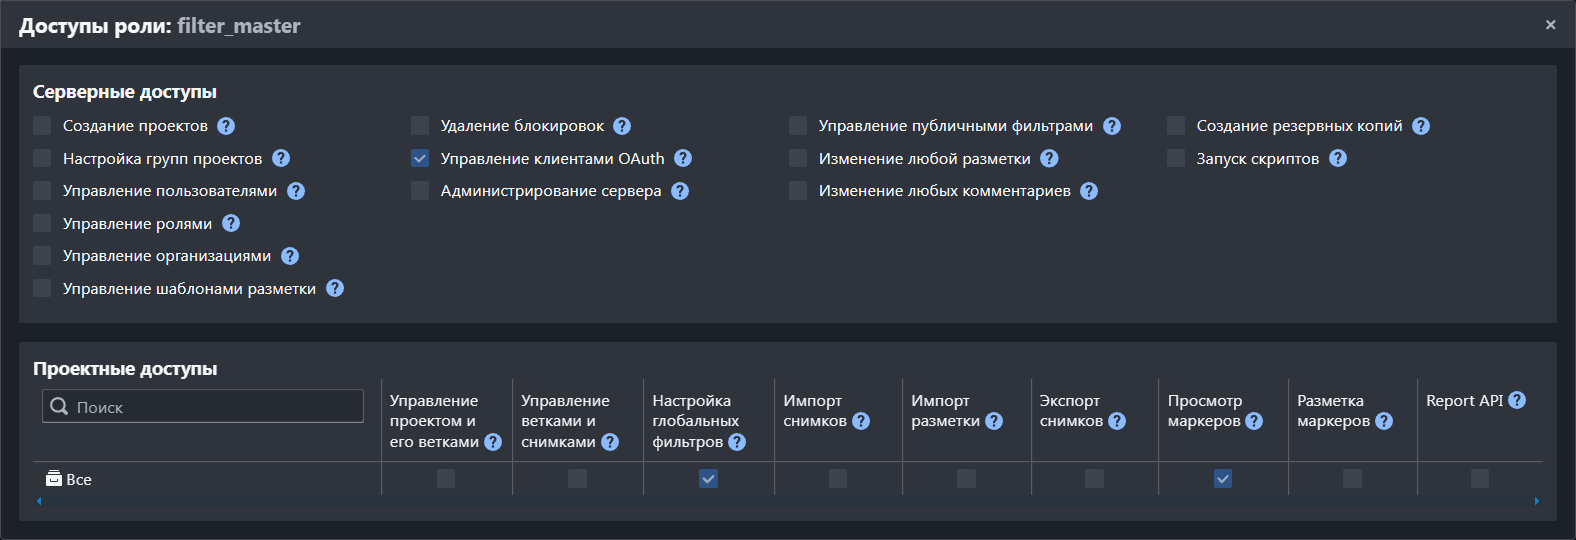Open help icon for Report API column
Screen dimensions: 1576x540
point(1517,400)
